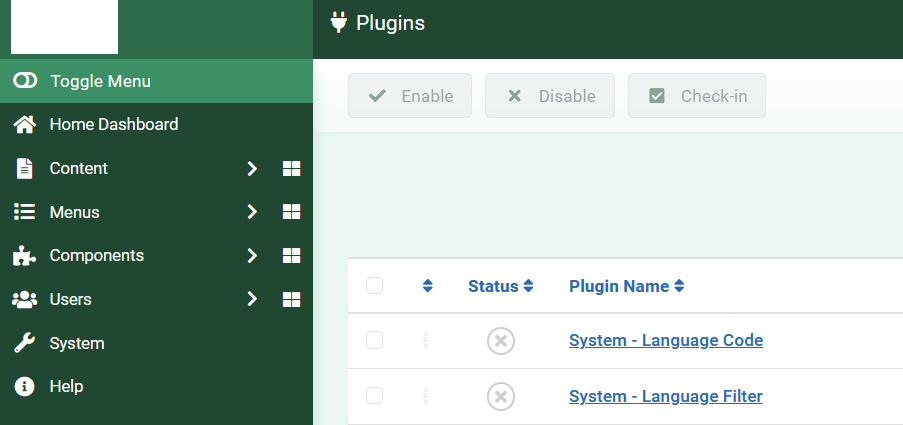Viewport: 903px width, 425px height.
Task: Open Content dashboard grid icon
Action: (x=292, y=169)
